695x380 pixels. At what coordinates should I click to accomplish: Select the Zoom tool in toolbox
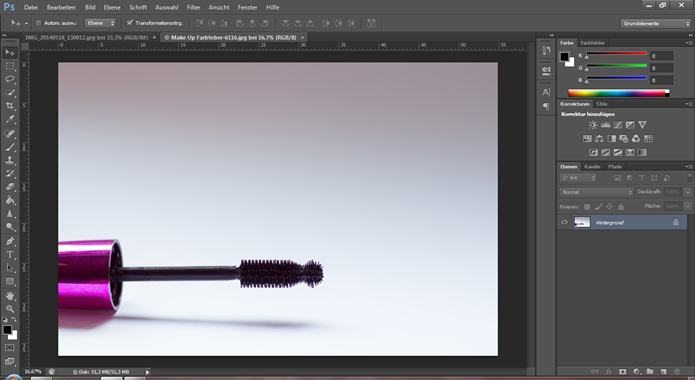point(10,309)
